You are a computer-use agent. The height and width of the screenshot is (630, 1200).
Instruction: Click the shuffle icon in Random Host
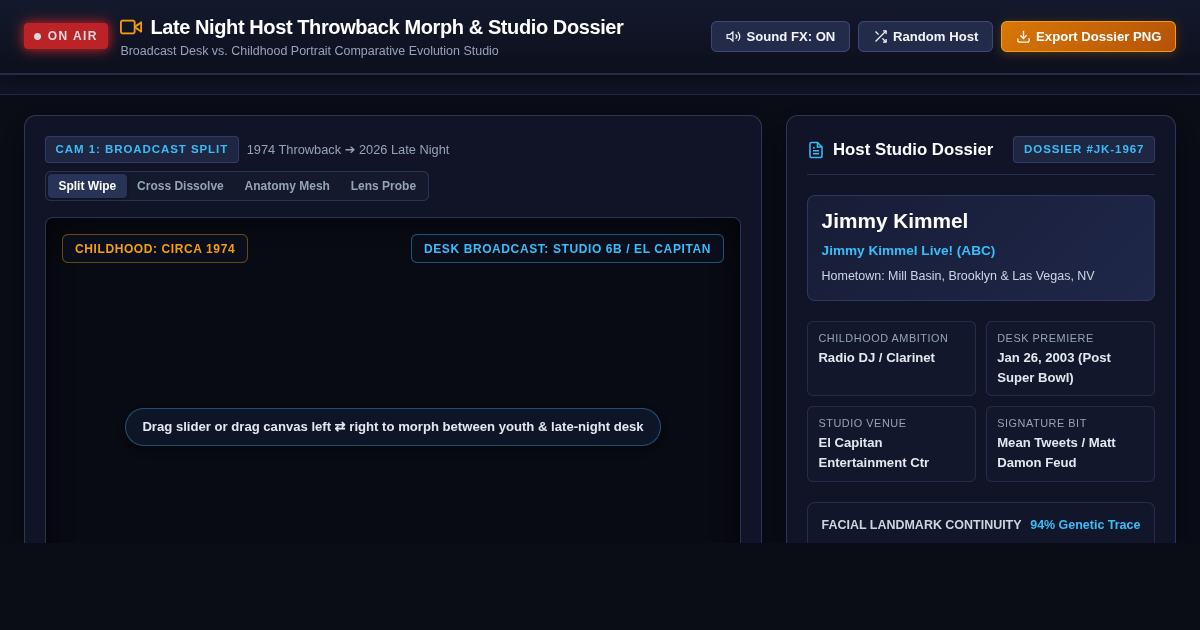[880, 37]
